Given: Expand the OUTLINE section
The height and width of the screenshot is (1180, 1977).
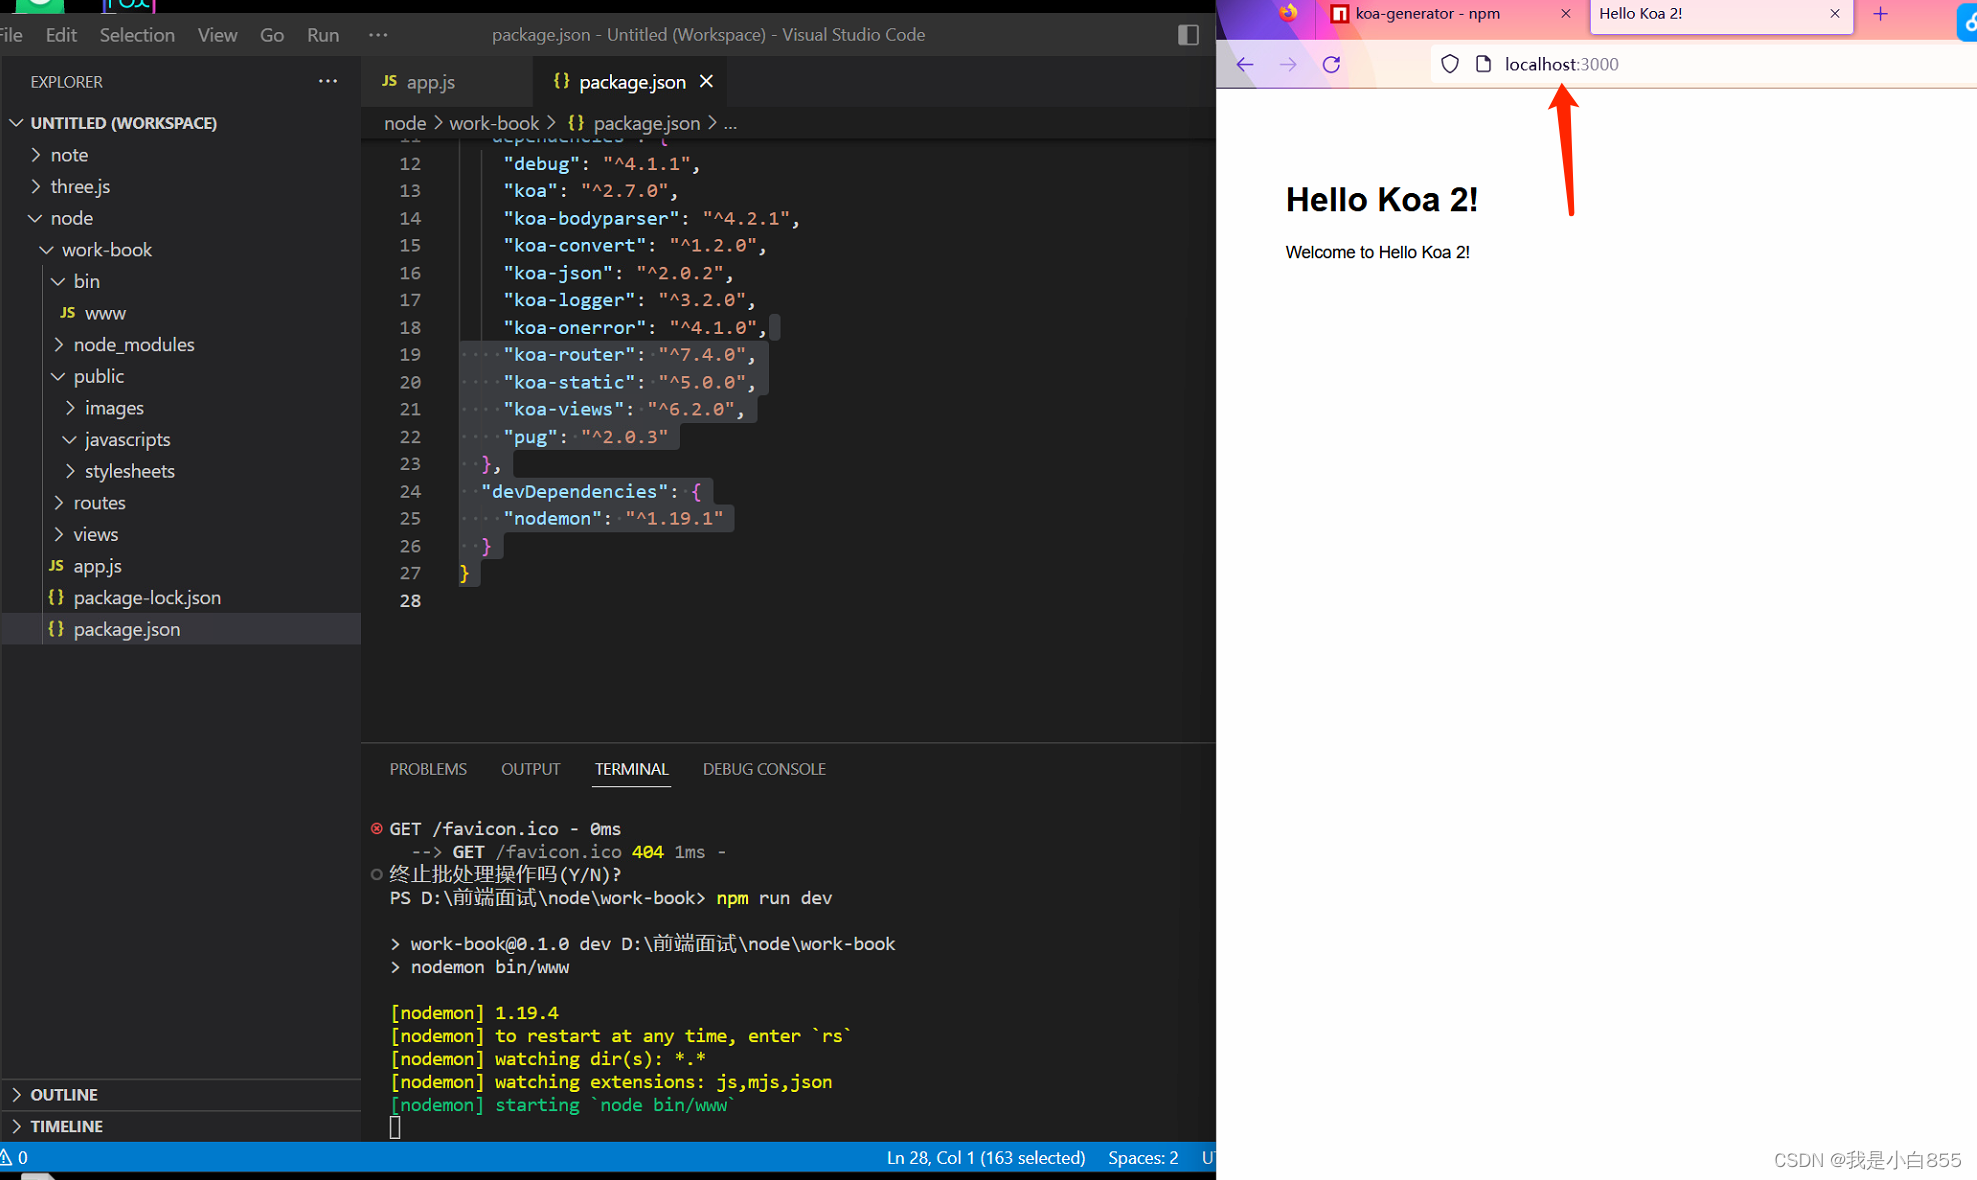Looking at the screenshot, I should pos(64,1094).
